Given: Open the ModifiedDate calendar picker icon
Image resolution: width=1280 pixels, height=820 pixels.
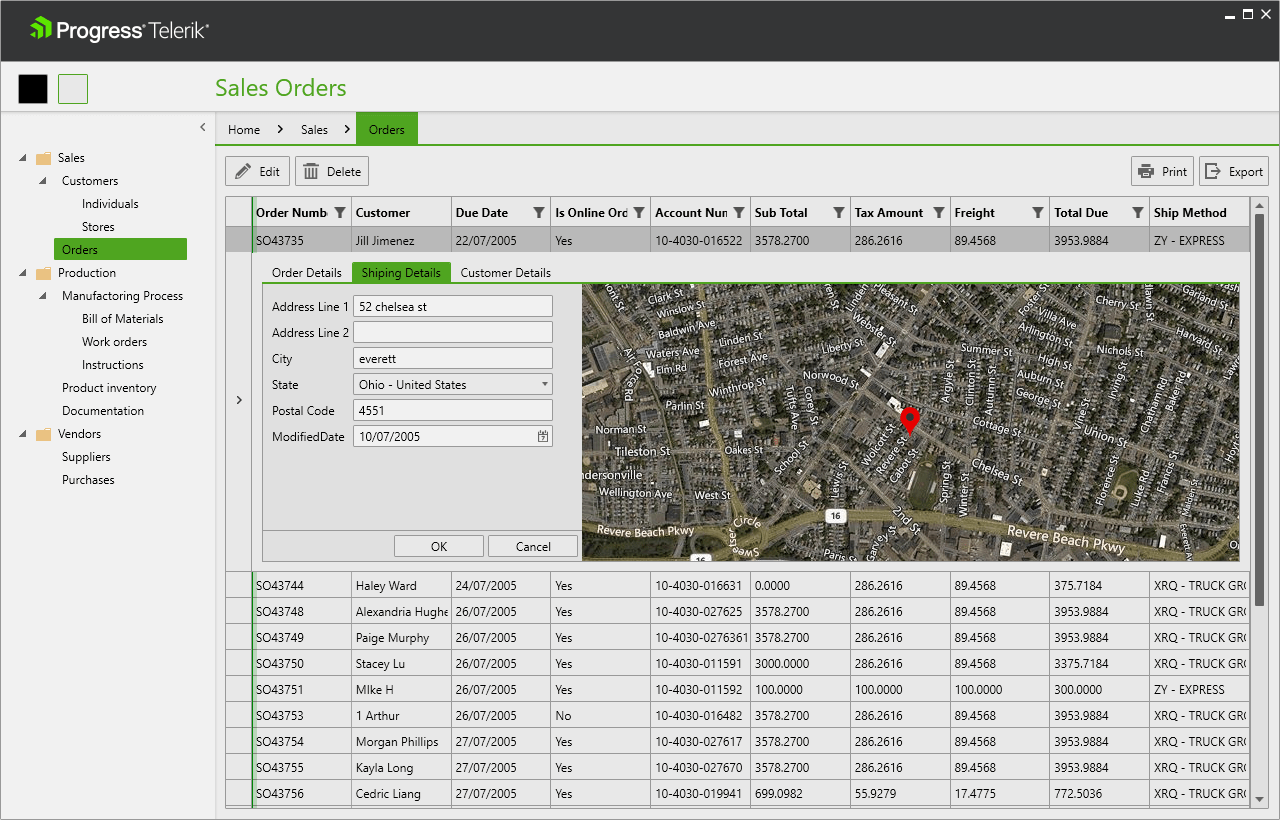Looking at the screenshot, I should point(543,436).
